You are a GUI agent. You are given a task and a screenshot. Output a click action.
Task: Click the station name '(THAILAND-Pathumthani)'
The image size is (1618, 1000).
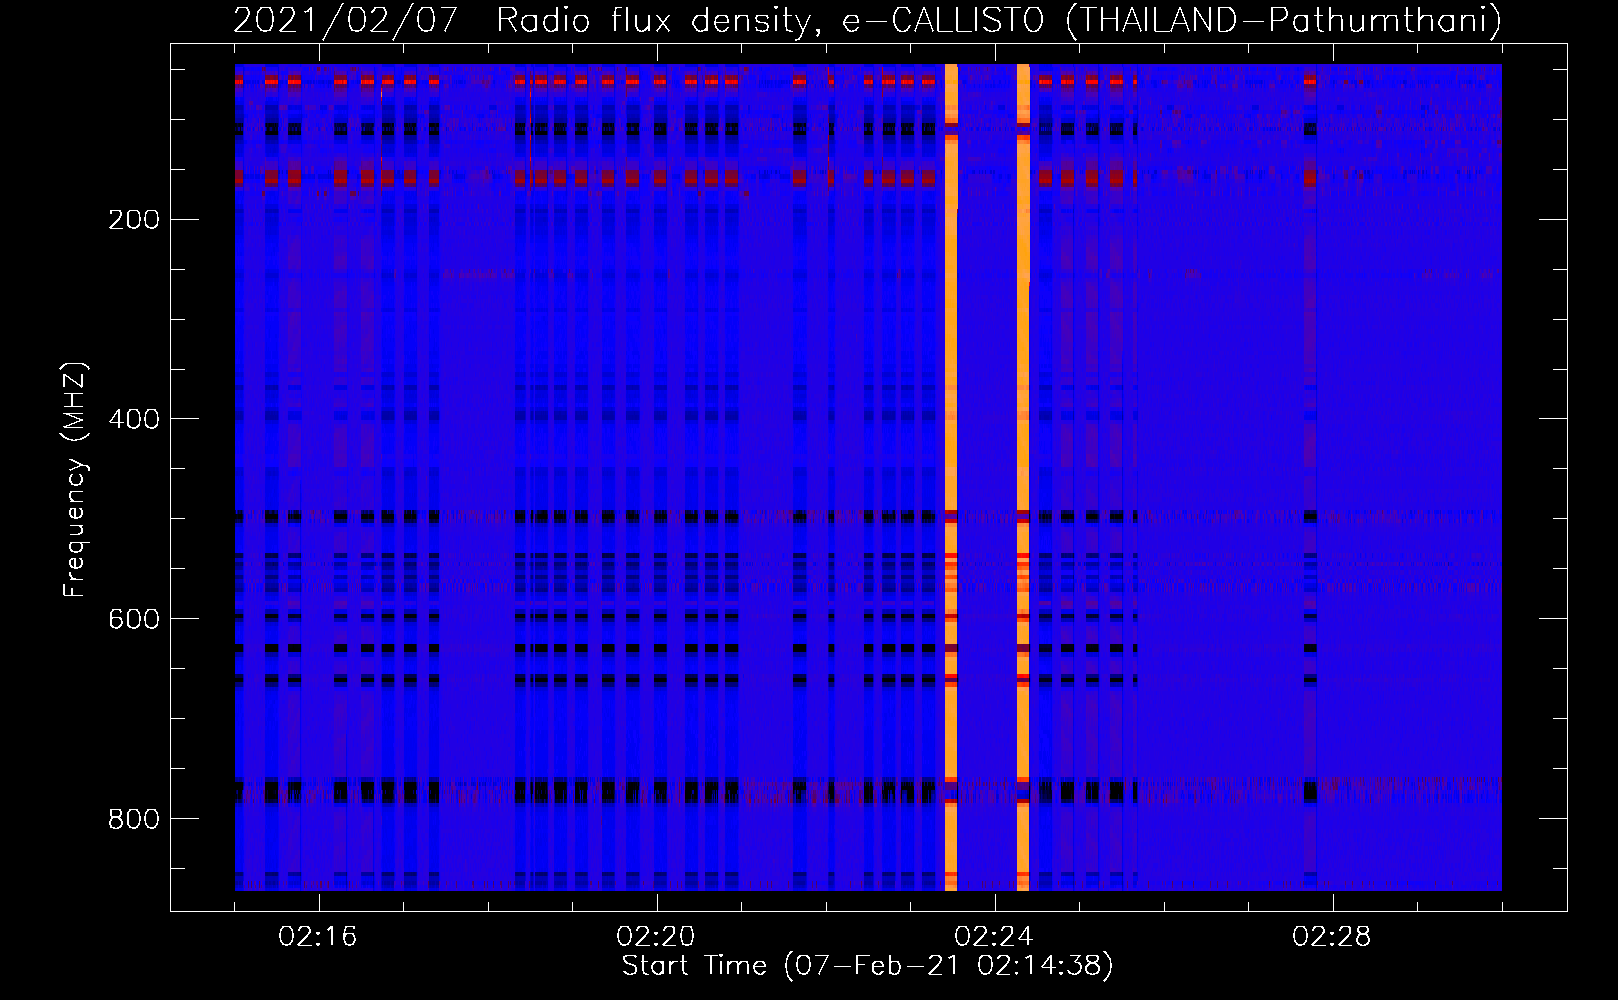(x=1284, y=20)
